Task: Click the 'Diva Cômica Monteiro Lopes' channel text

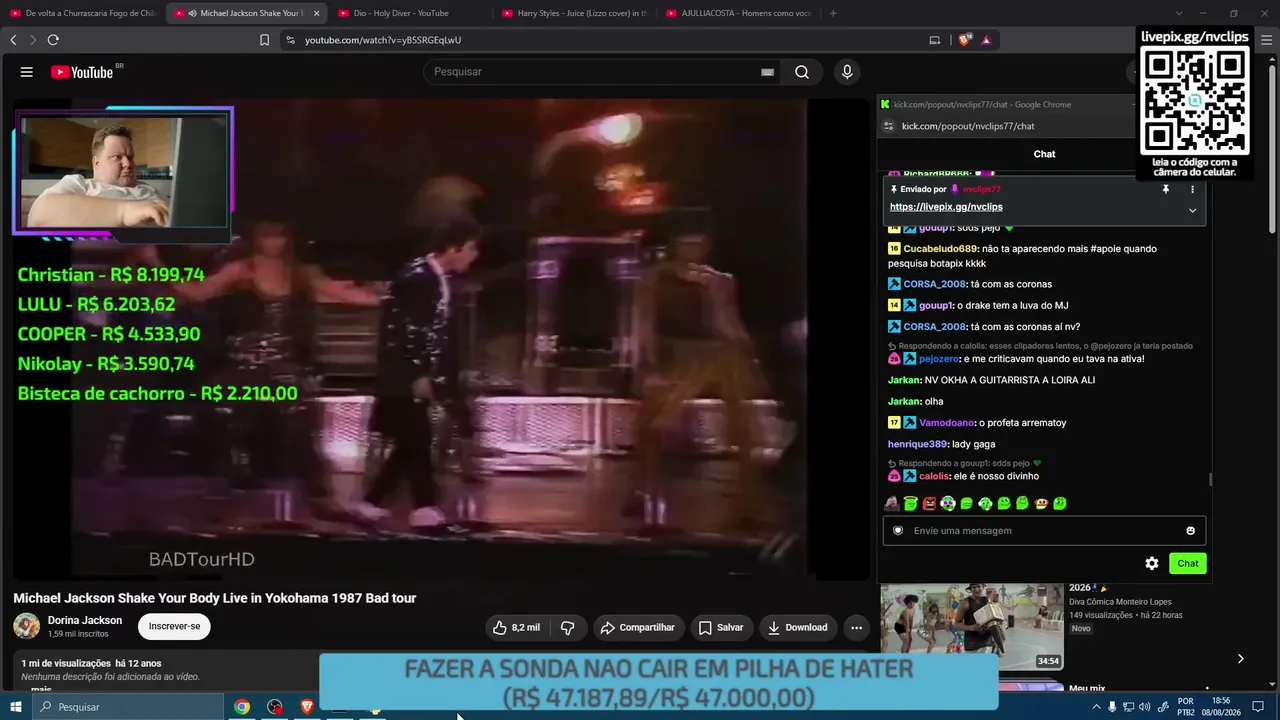Action: pyautogui.click(x=1120, y=602)
